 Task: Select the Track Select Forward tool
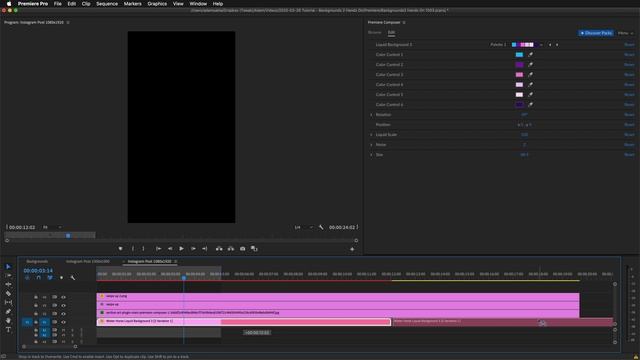pyautogui.click(x=8, y=276)
